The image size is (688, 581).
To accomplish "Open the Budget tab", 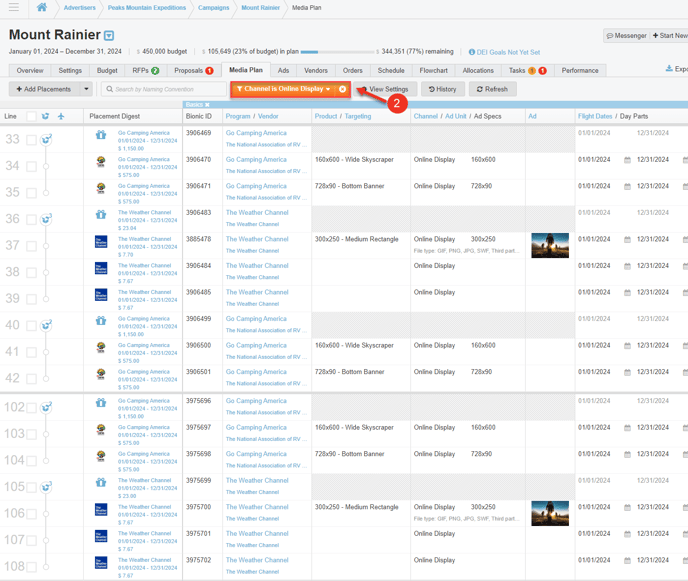I will tap(107, 71).
